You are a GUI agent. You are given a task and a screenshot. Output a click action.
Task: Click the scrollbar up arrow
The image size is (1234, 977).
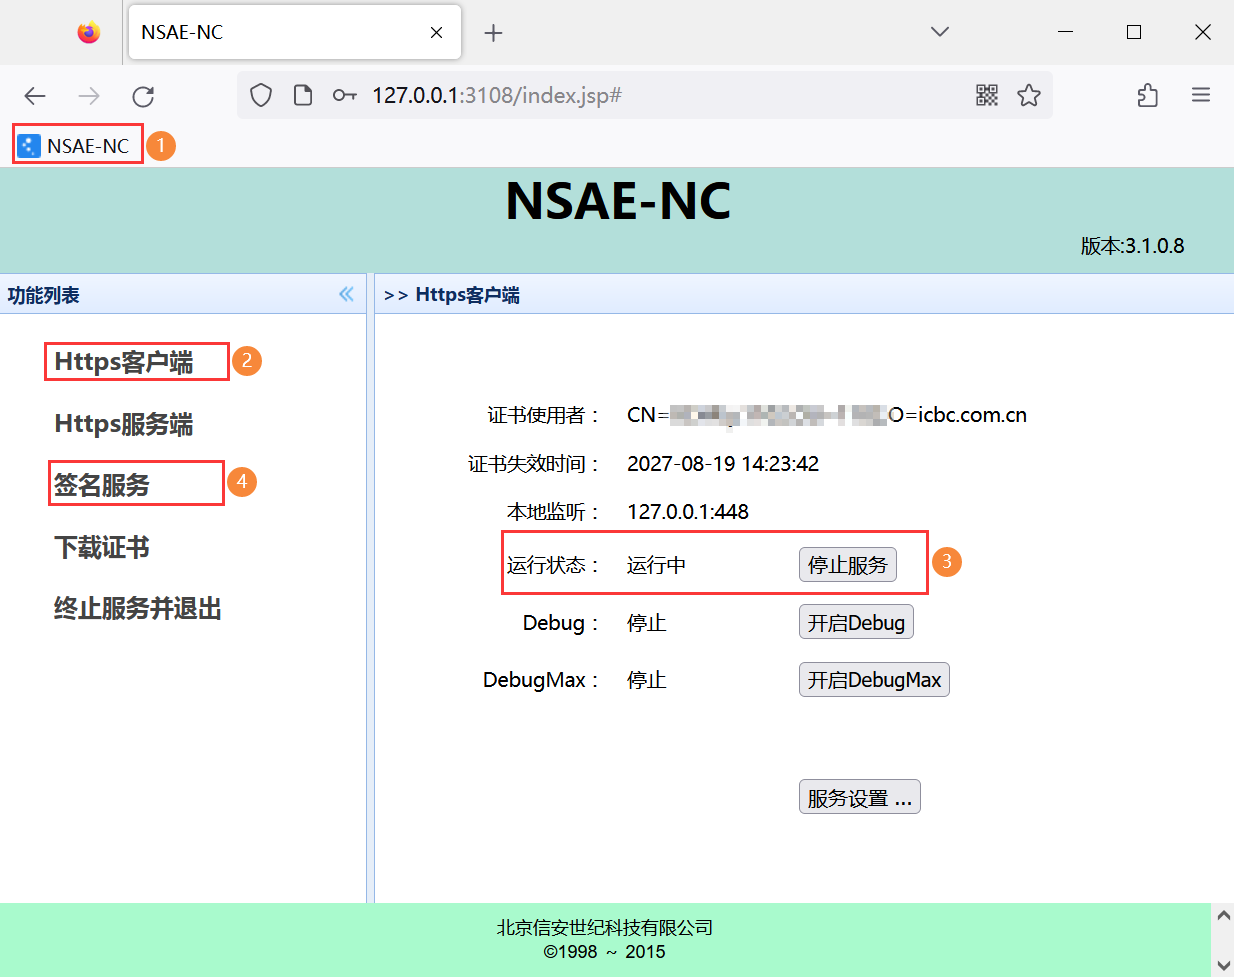[1223, 915]
